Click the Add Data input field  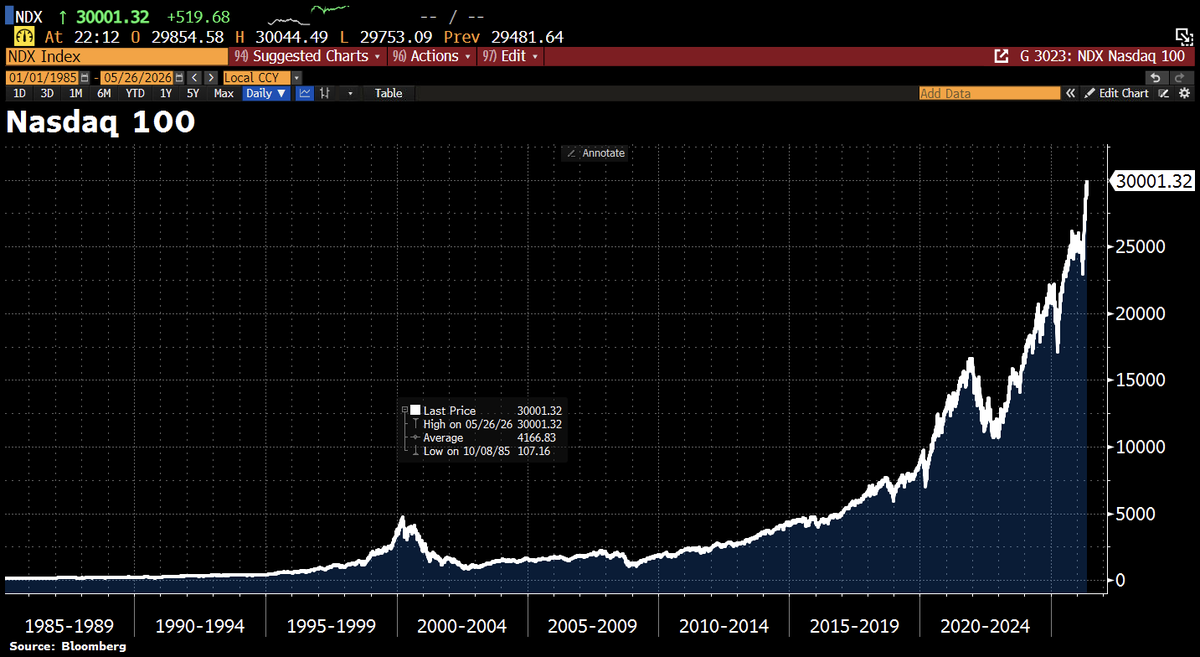990,93
